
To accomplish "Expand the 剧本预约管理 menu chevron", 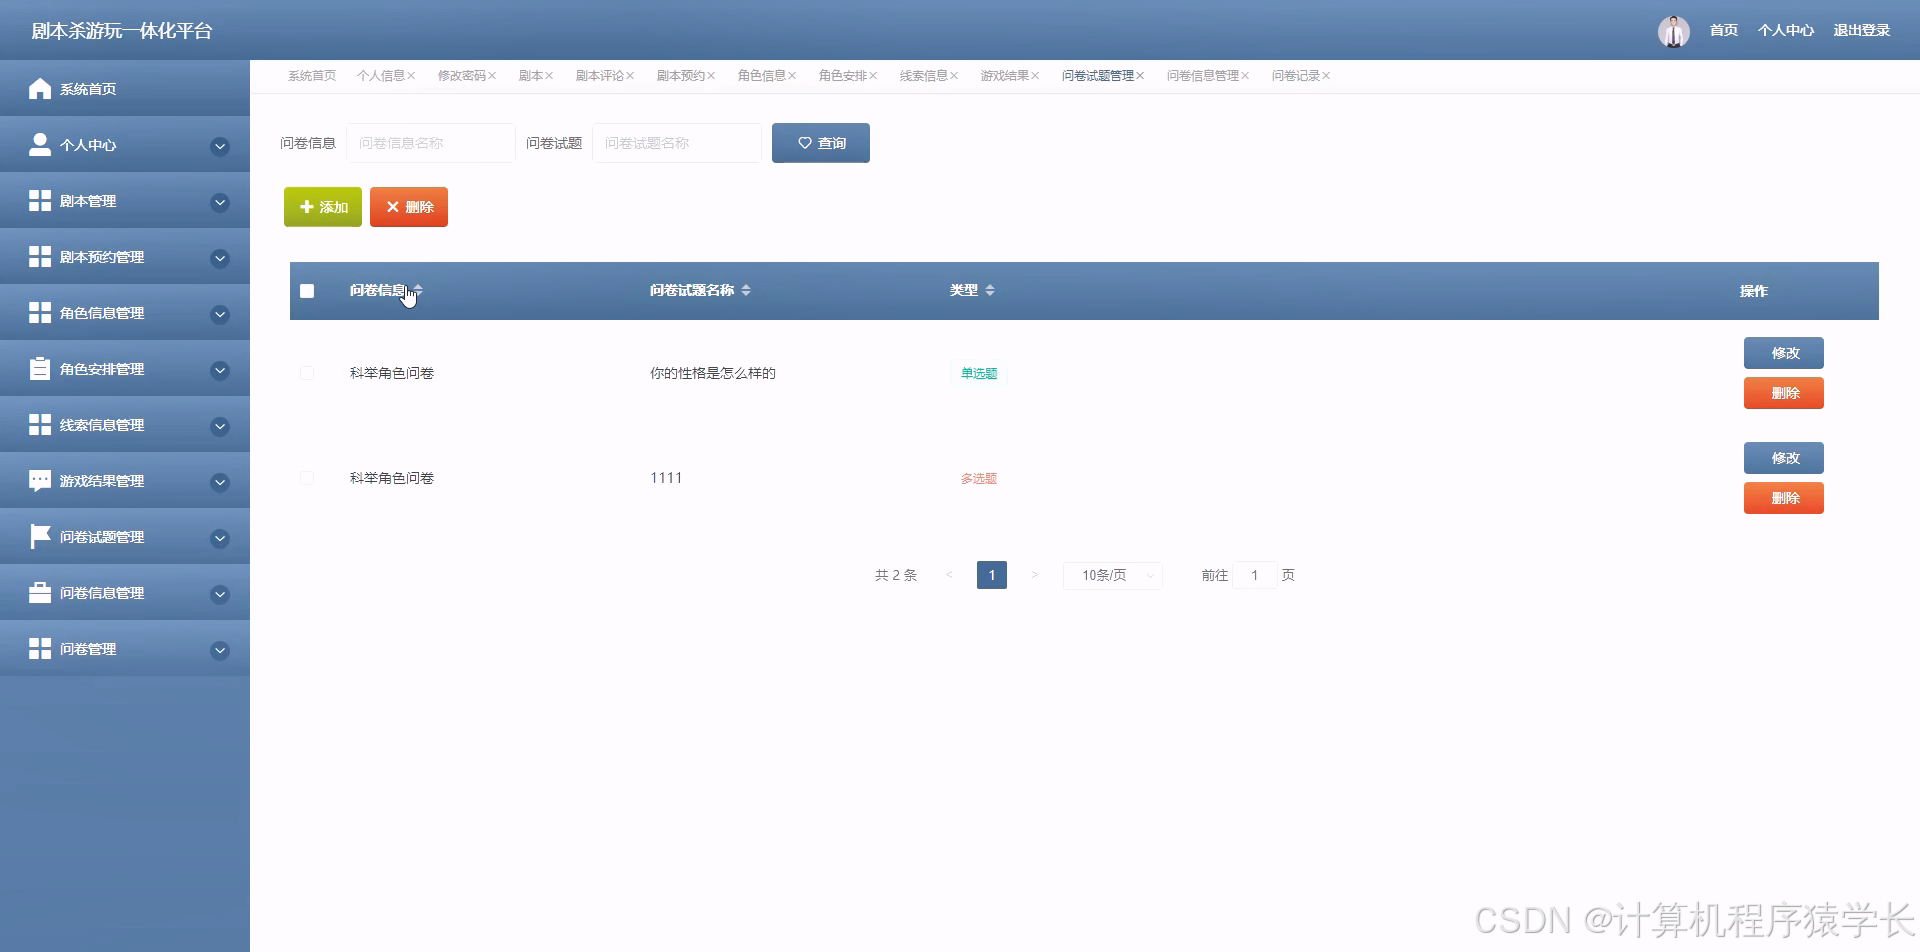I will 220,259.
